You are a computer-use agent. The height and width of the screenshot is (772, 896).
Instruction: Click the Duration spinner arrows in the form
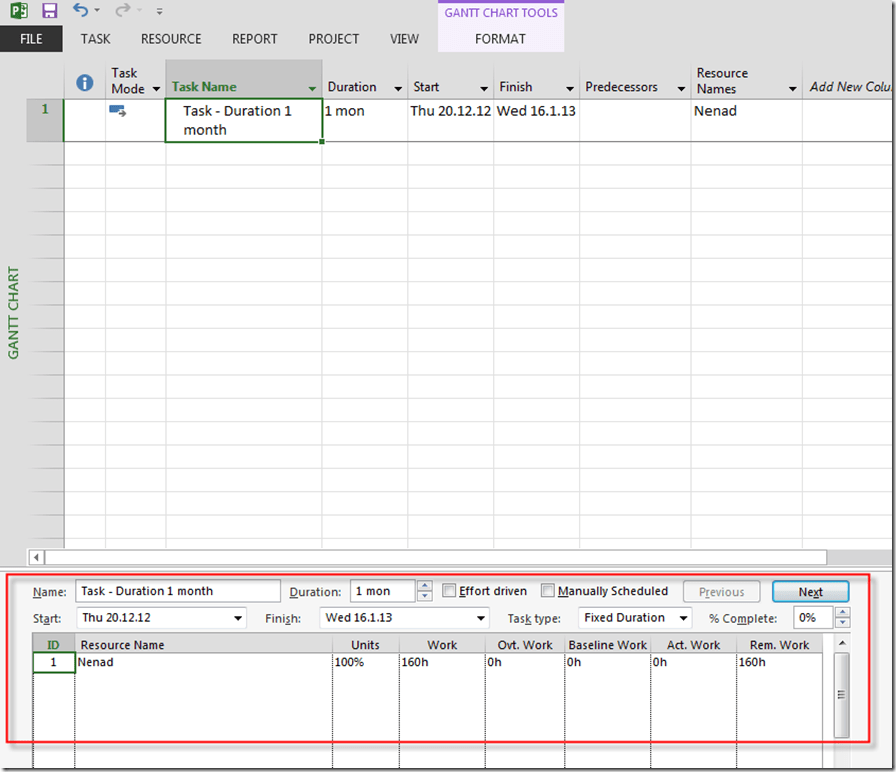coord(425,591)
